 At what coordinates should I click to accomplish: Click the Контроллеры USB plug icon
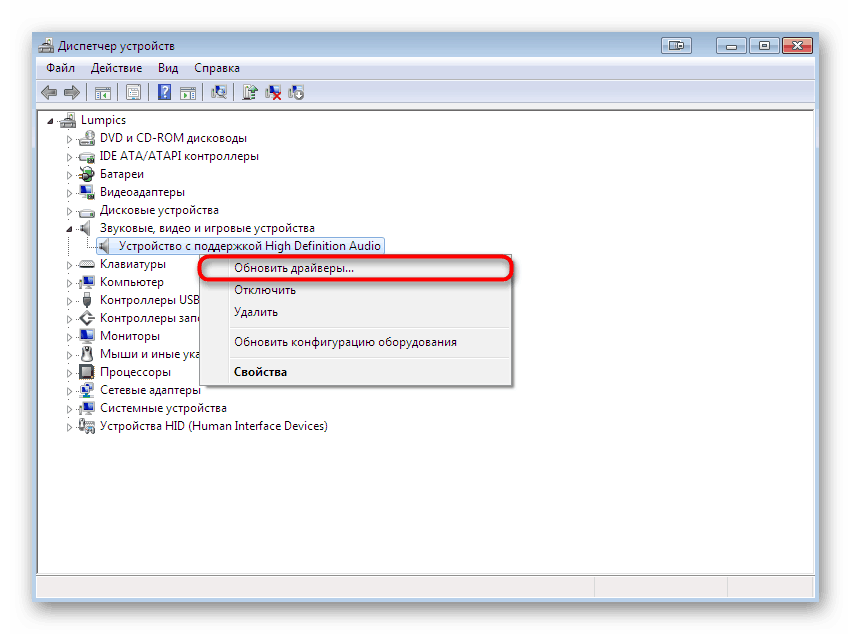[86, 300]
